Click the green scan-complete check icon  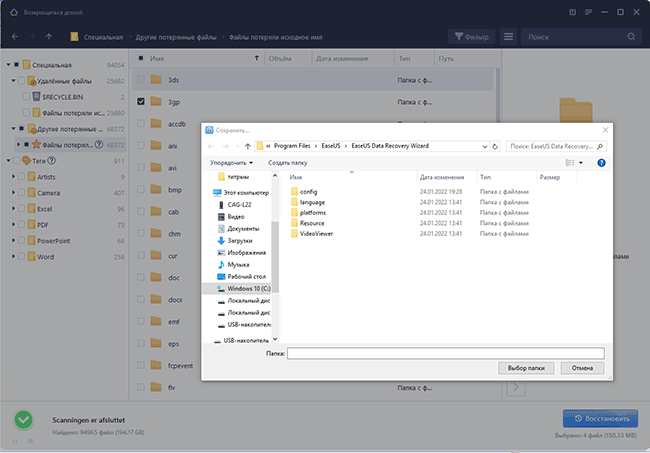(x=24, y=420)
